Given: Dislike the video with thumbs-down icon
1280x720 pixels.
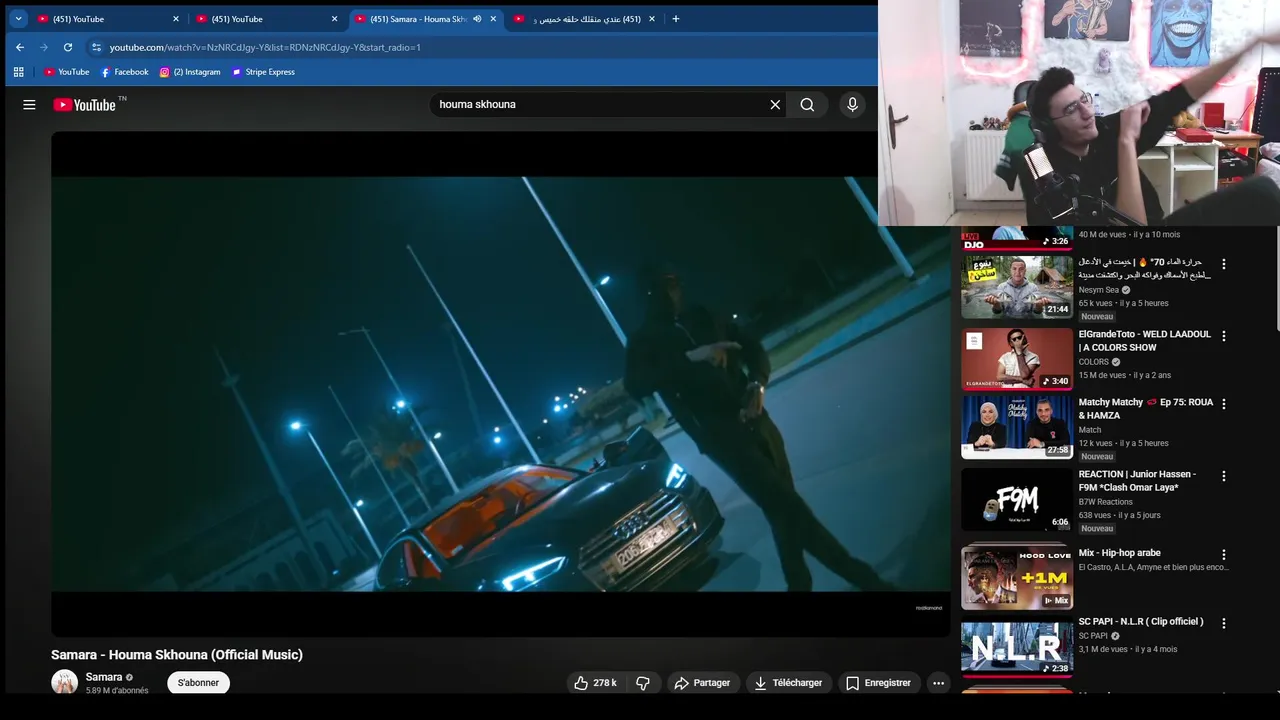Looking at the screenshot, I should tap(643, 683).
